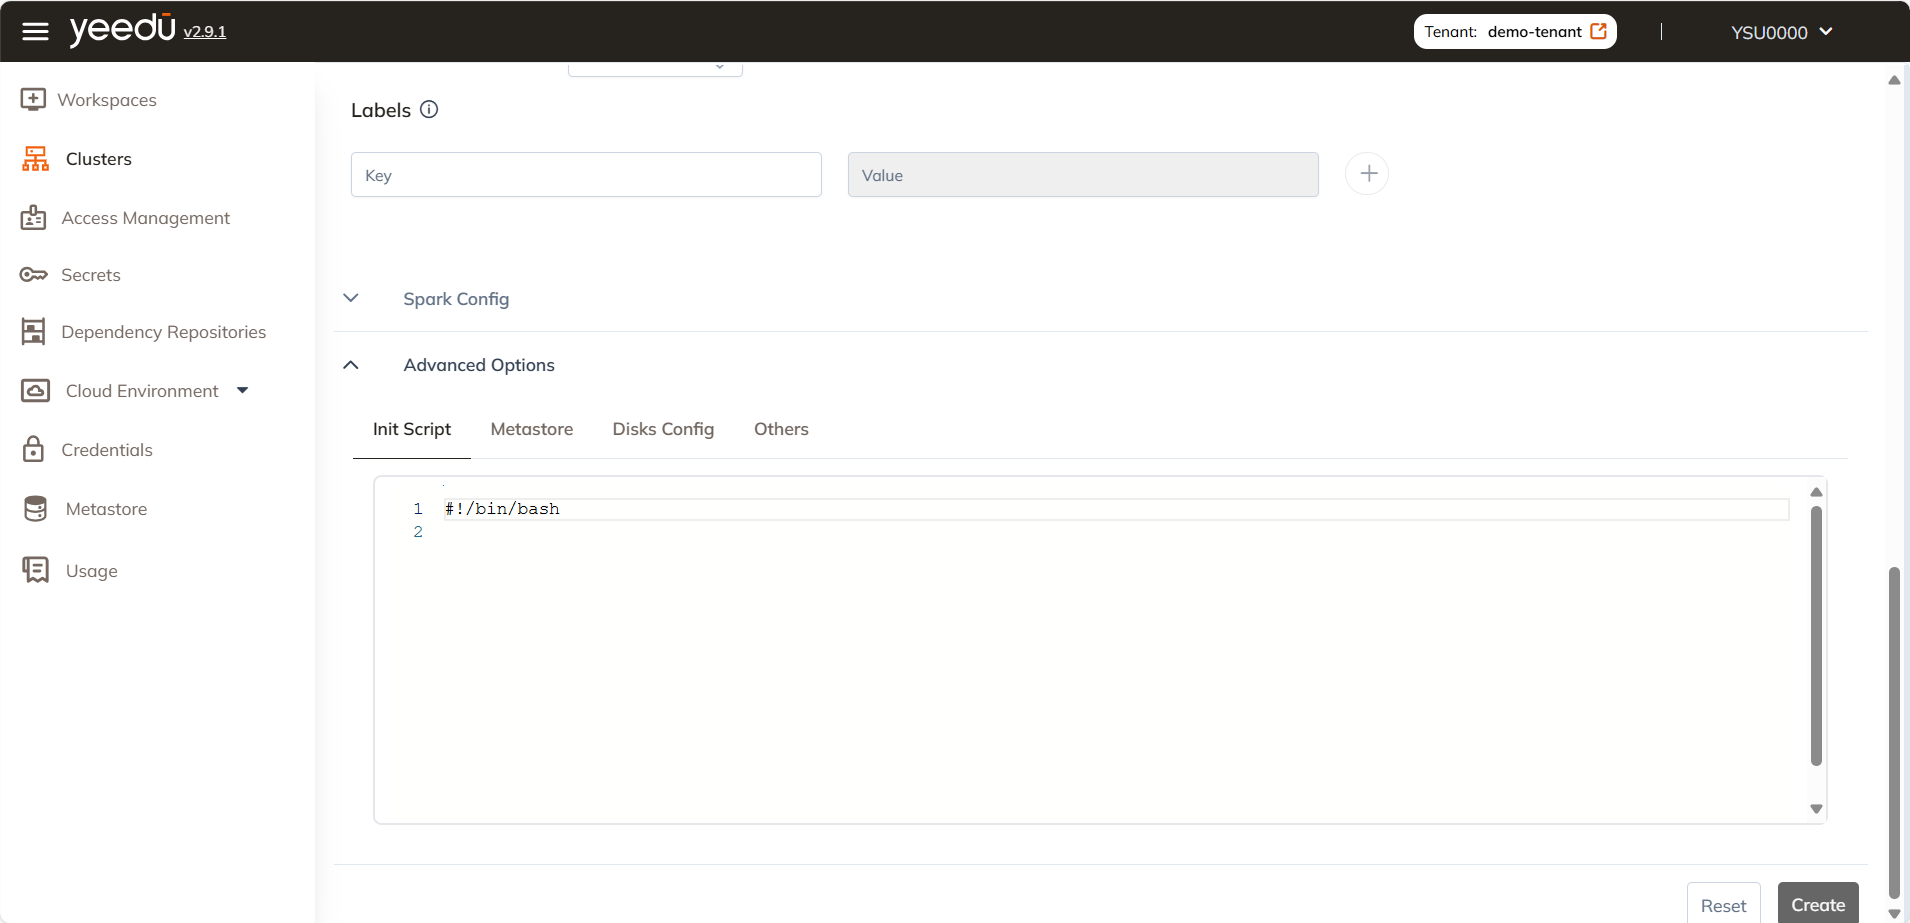1910x923 pixels.
Task: Switch to the Disks Config tab
Action: pyautogui.click(x=663, y=428)
